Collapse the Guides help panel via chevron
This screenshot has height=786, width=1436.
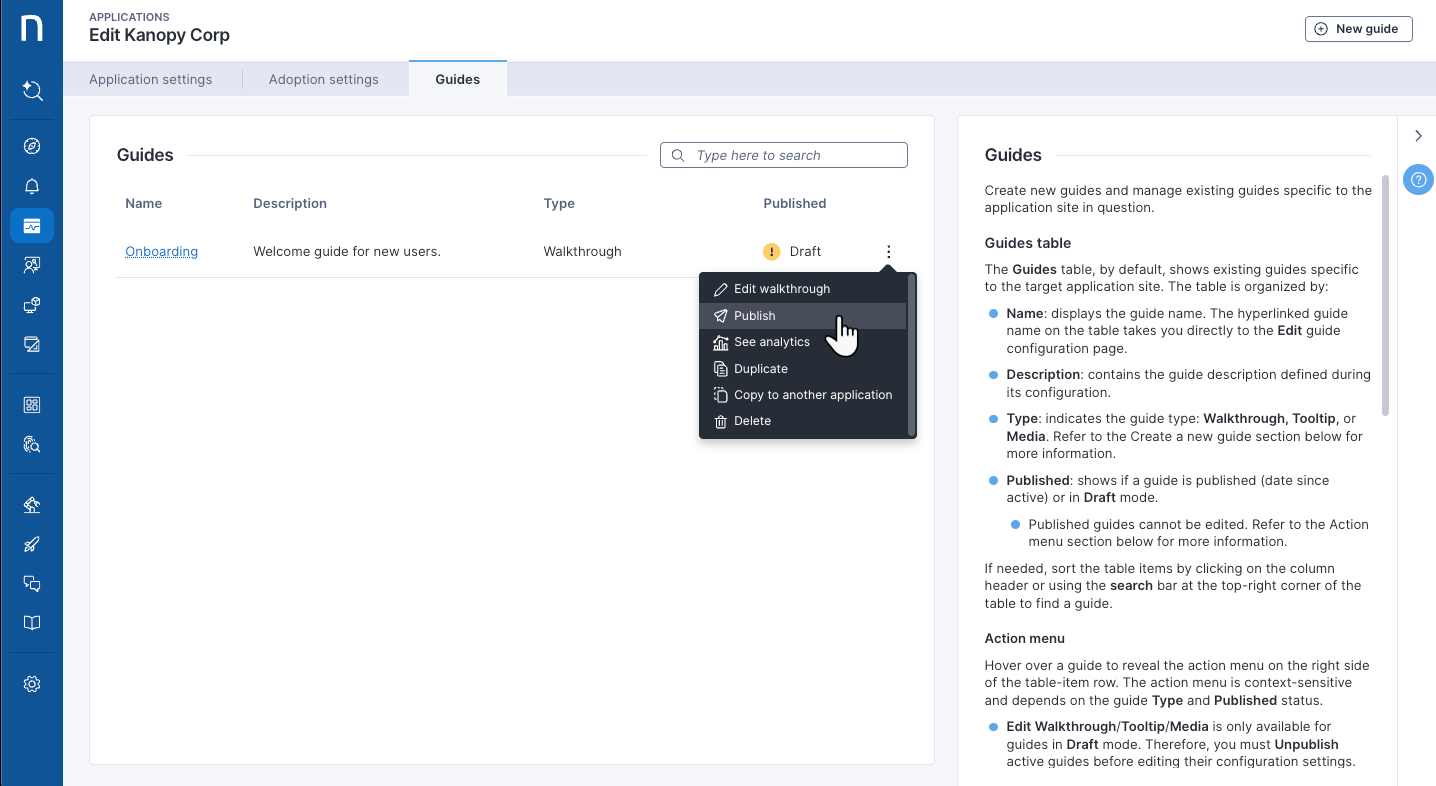(1418, 135)
